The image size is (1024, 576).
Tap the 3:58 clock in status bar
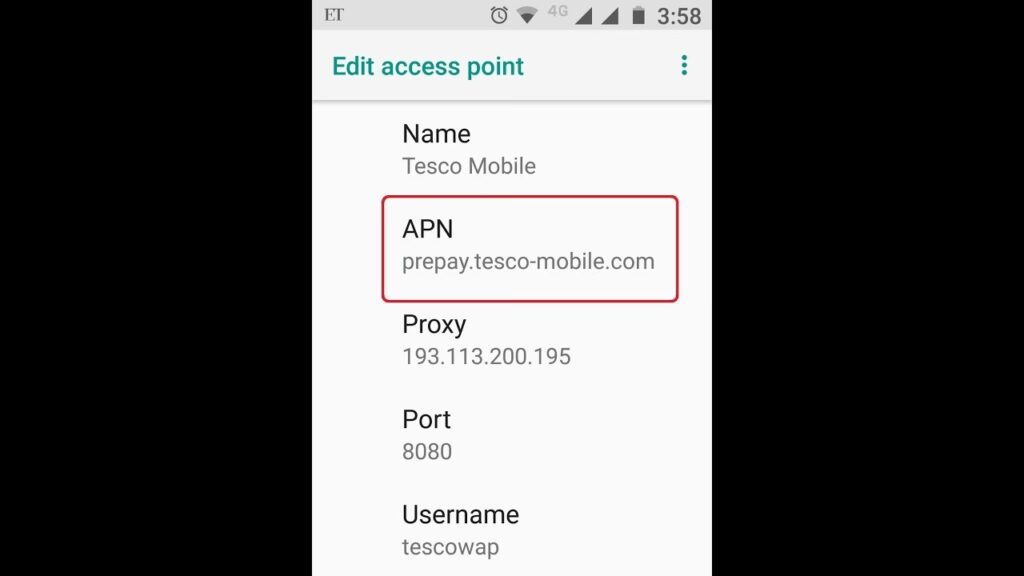[679, 16]
